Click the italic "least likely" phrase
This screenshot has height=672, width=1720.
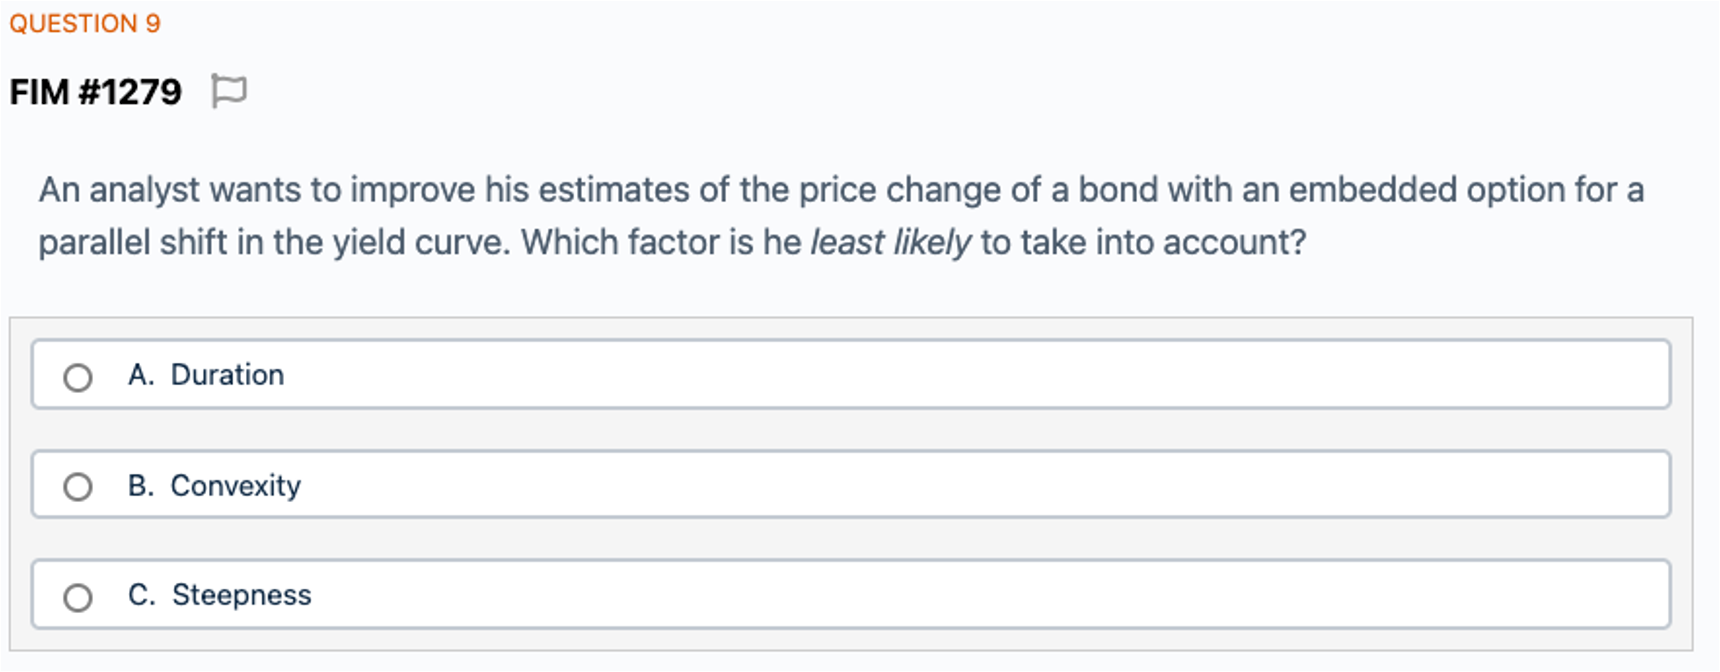tap(890, 242)
